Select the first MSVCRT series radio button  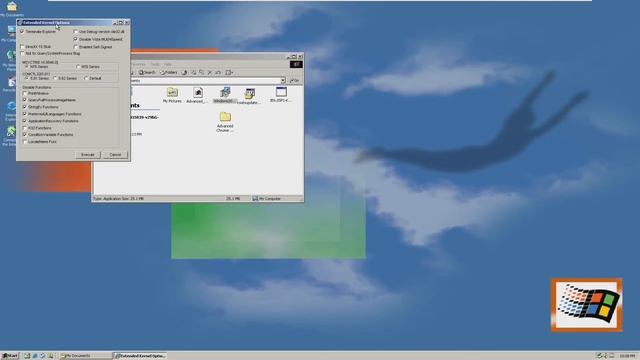[26, 67]
